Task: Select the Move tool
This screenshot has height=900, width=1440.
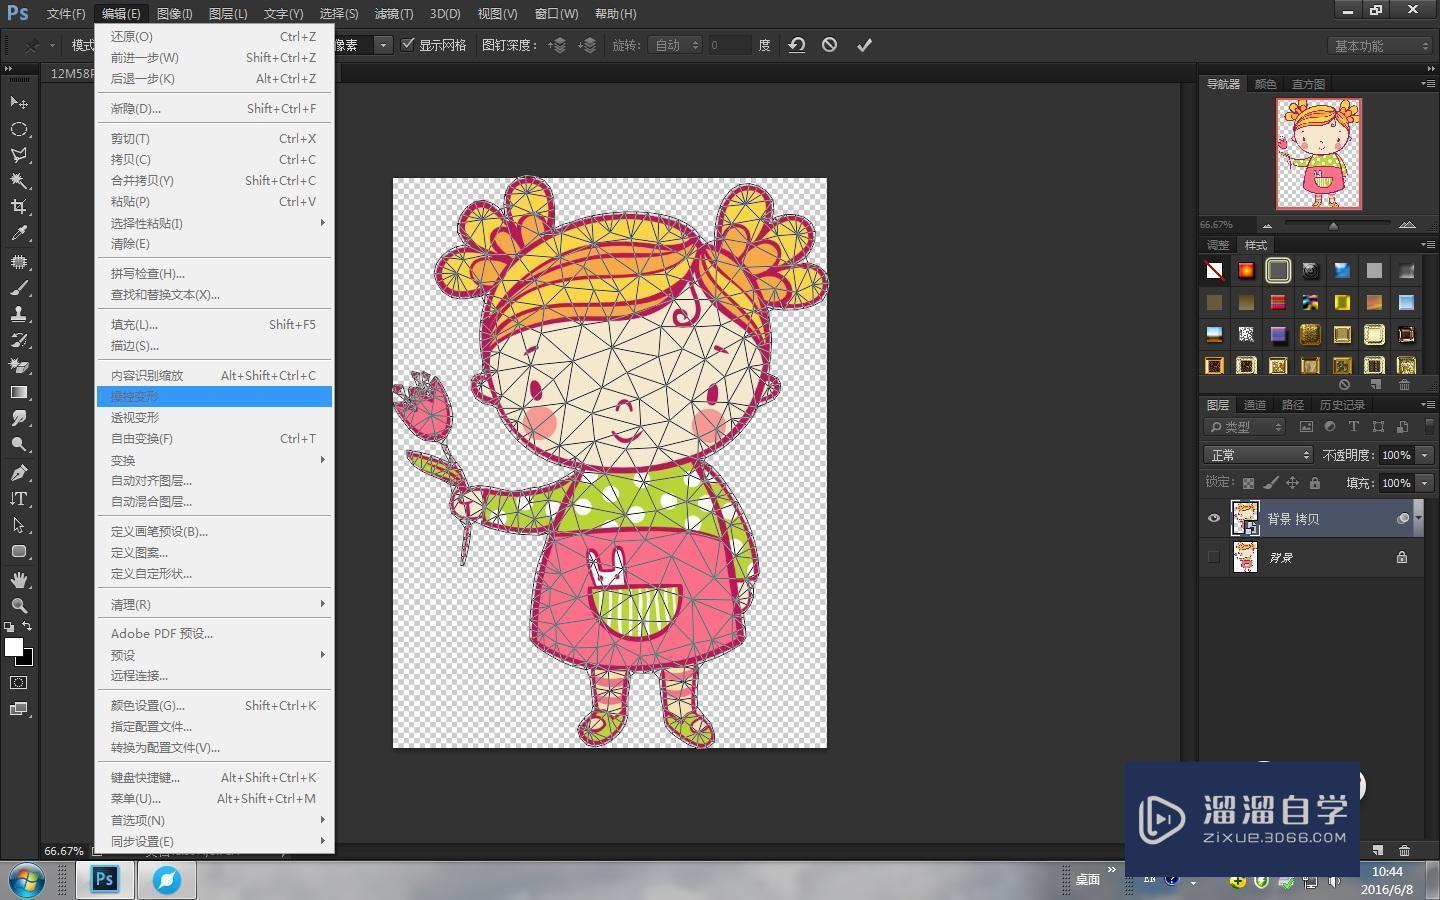Action: click(x=18, y=102)
